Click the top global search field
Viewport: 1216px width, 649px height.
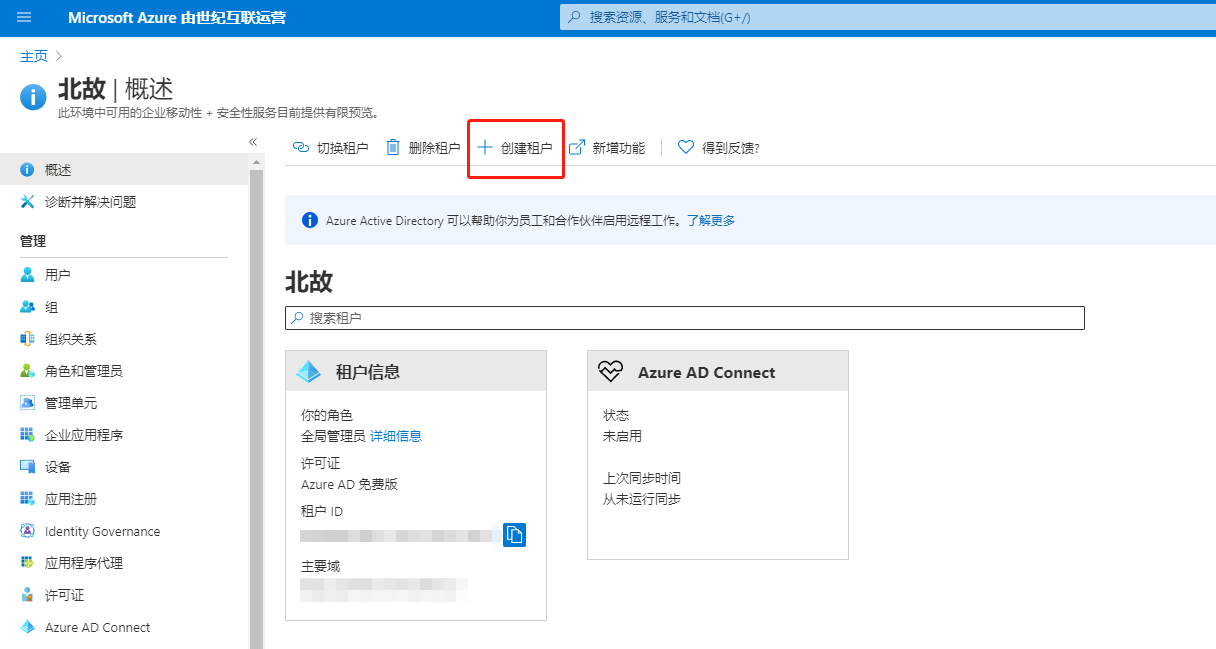880,18
